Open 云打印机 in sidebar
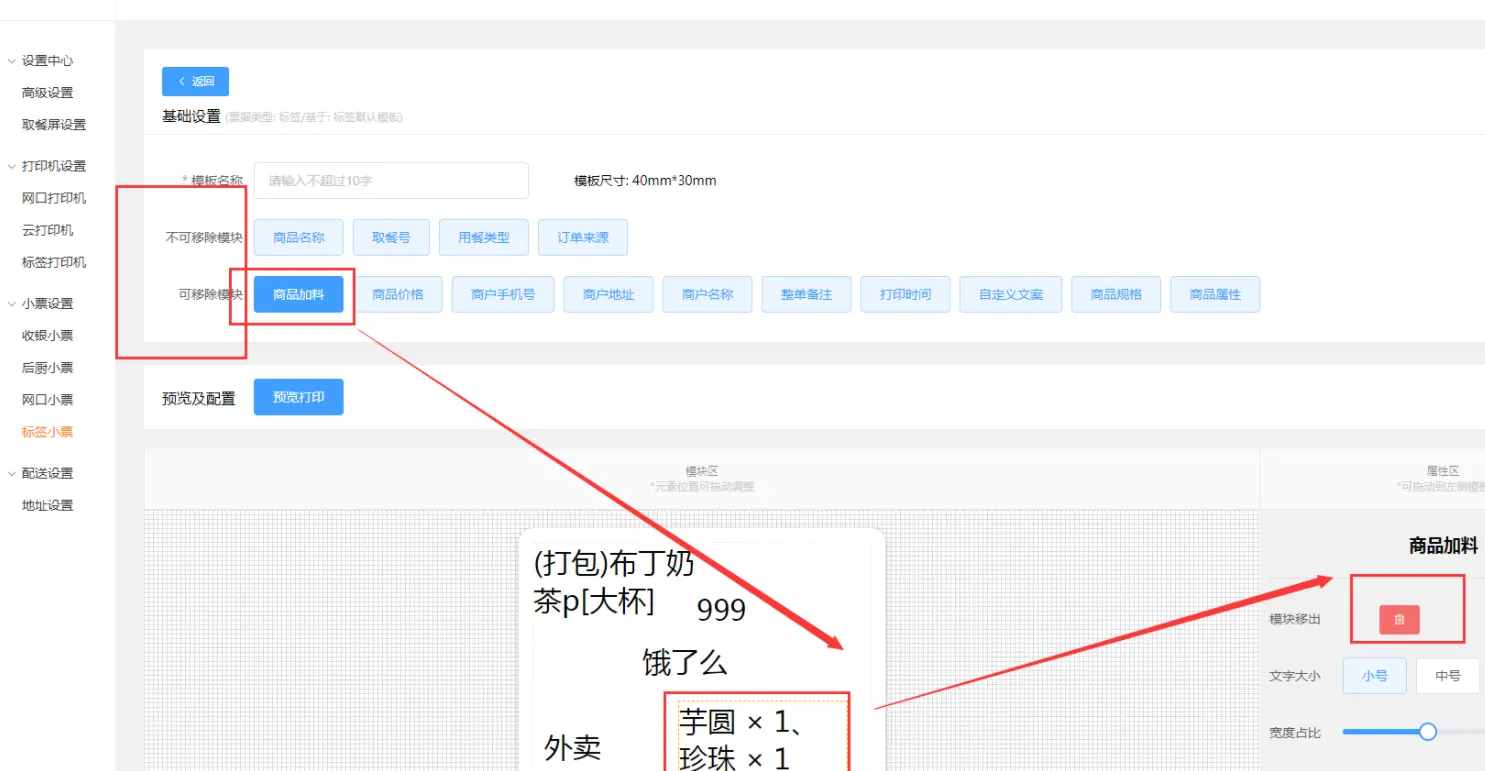The height and width of the screenshot is (771, 1485). (x=48, y=230)
